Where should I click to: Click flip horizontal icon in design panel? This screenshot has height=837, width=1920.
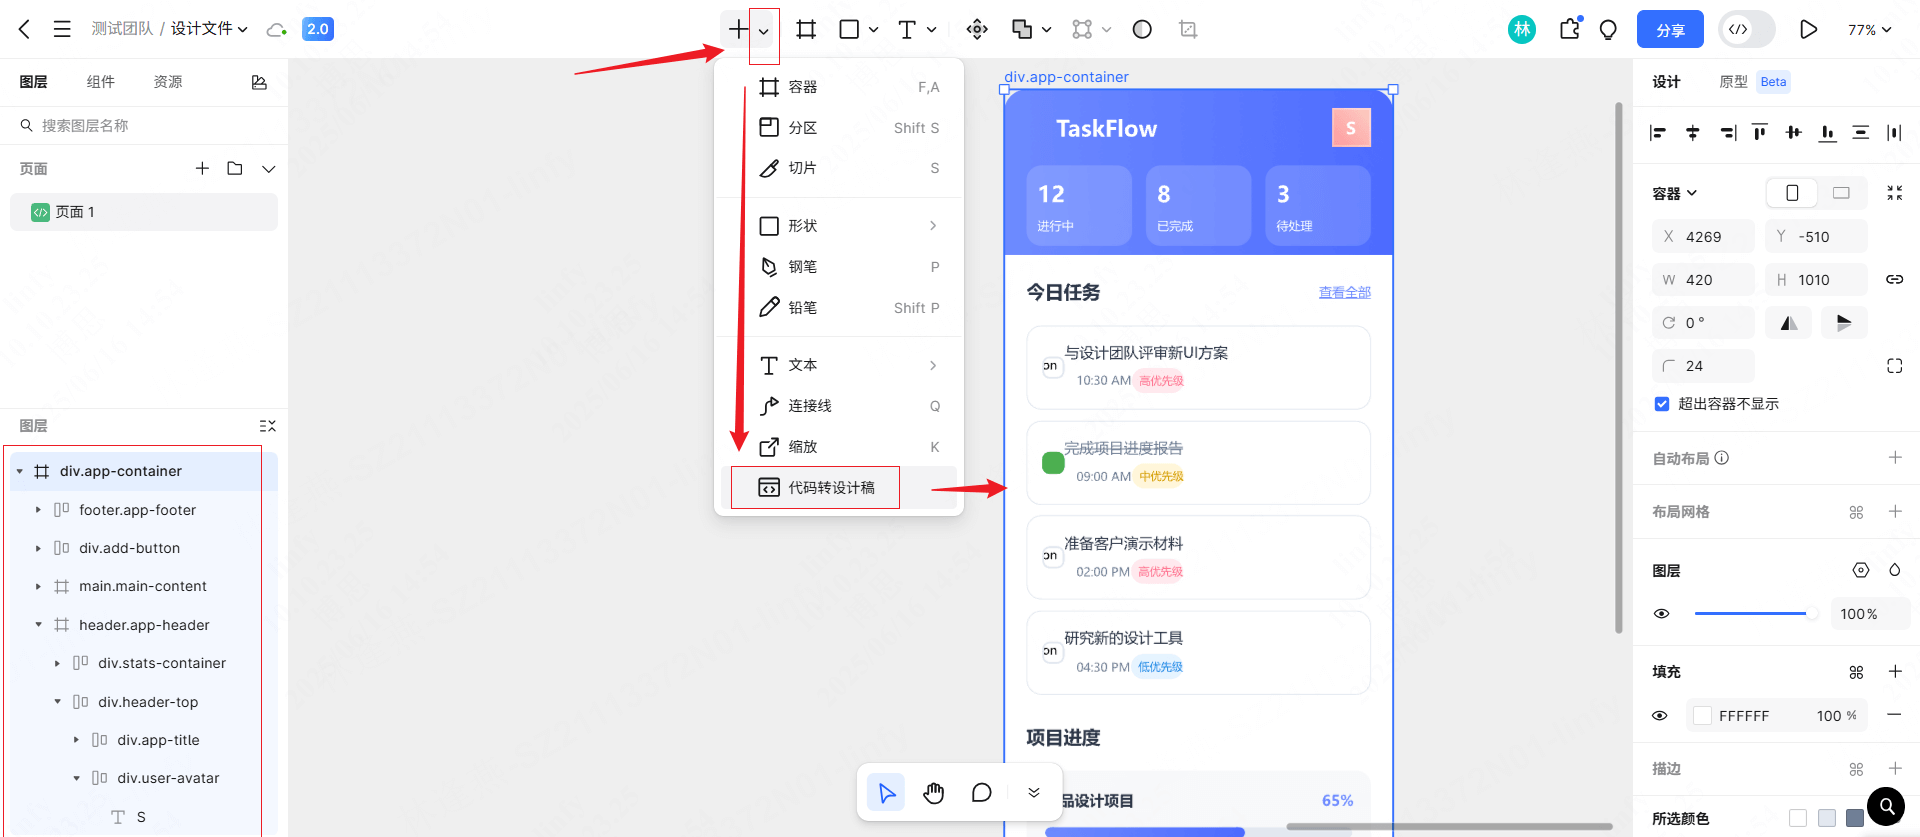1789,323
